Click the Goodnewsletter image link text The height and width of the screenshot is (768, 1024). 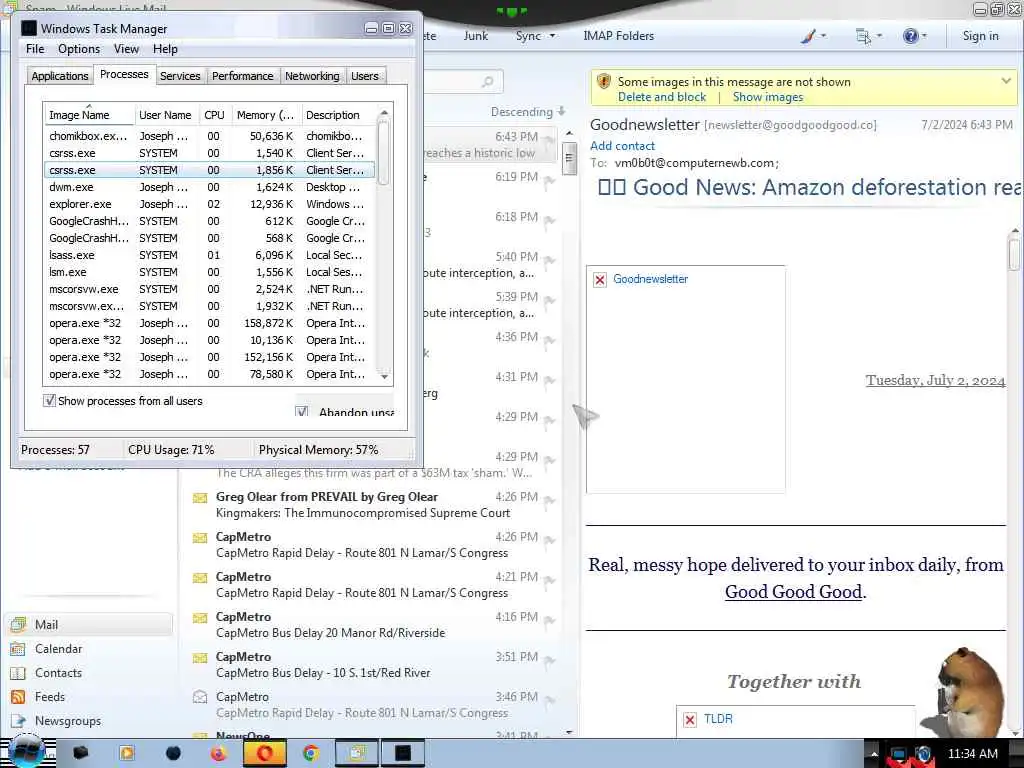click(650, 279)
